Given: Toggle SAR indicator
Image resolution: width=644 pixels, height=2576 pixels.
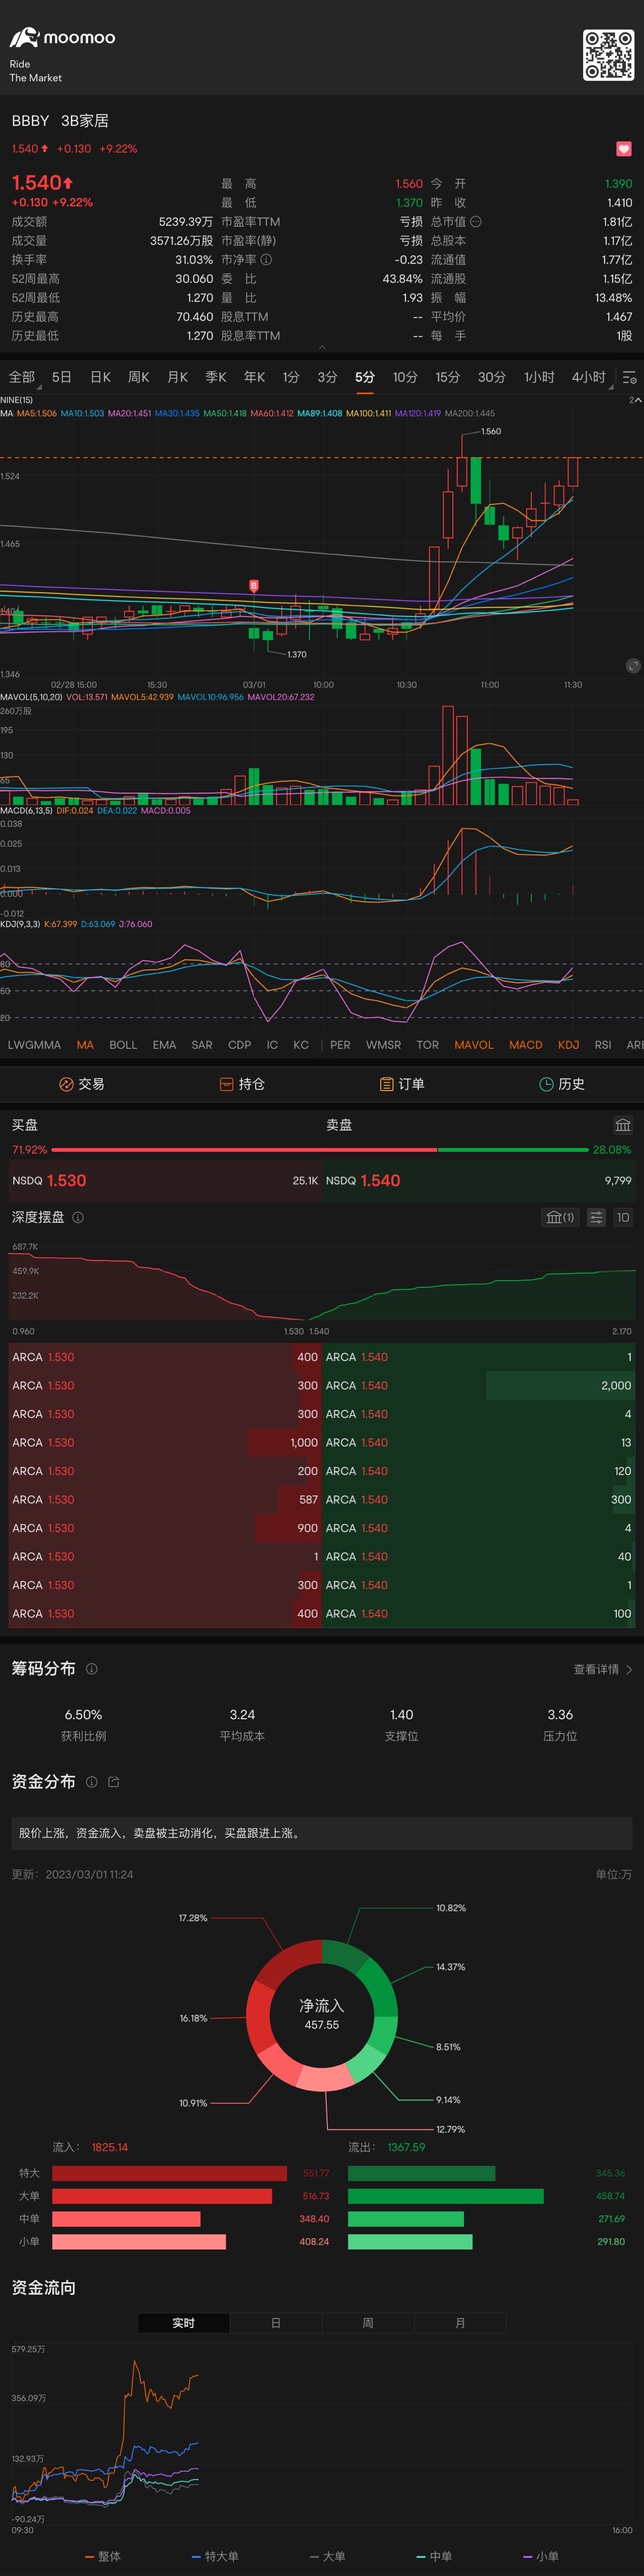Looking at the screenshot, I should [202, 1045].
